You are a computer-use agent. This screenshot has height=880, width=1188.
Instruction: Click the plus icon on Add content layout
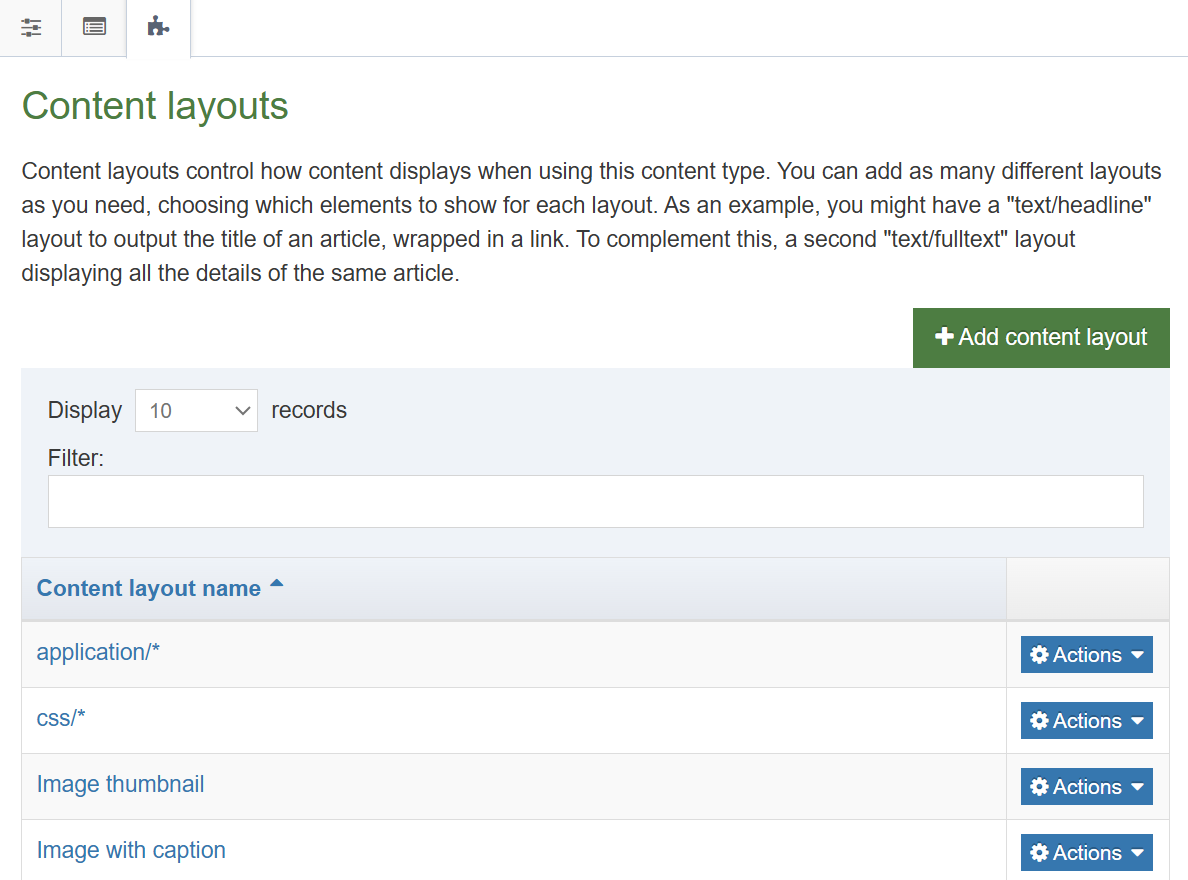(946, 337)
